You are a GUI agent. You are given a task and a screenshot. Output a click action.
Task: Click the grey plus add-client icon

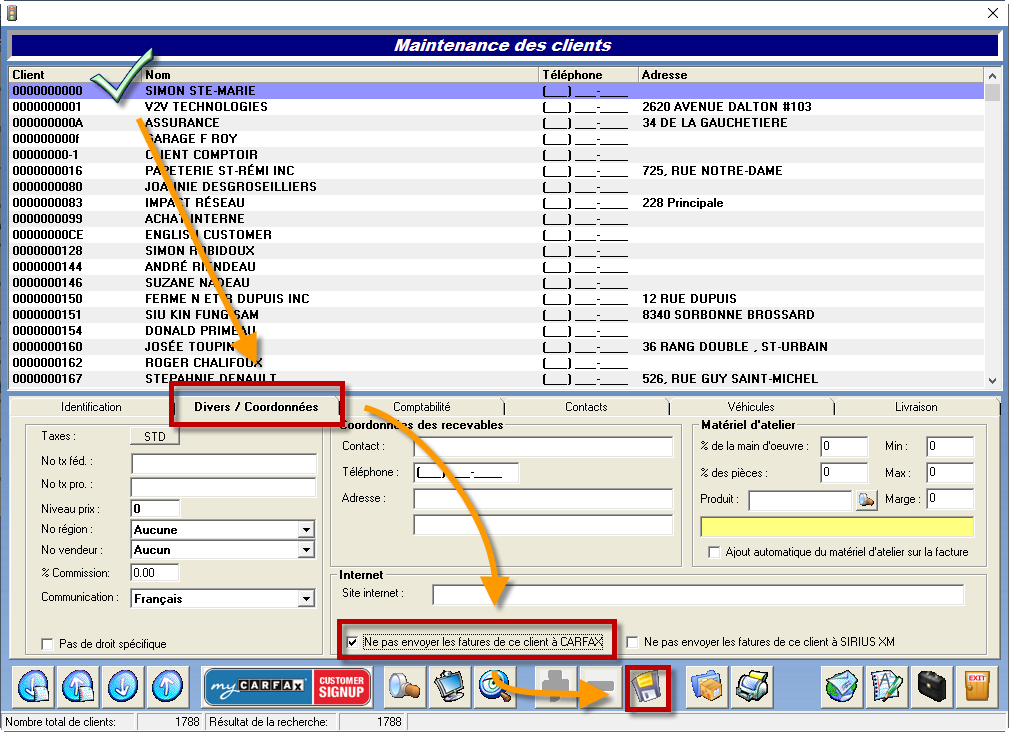556,686
